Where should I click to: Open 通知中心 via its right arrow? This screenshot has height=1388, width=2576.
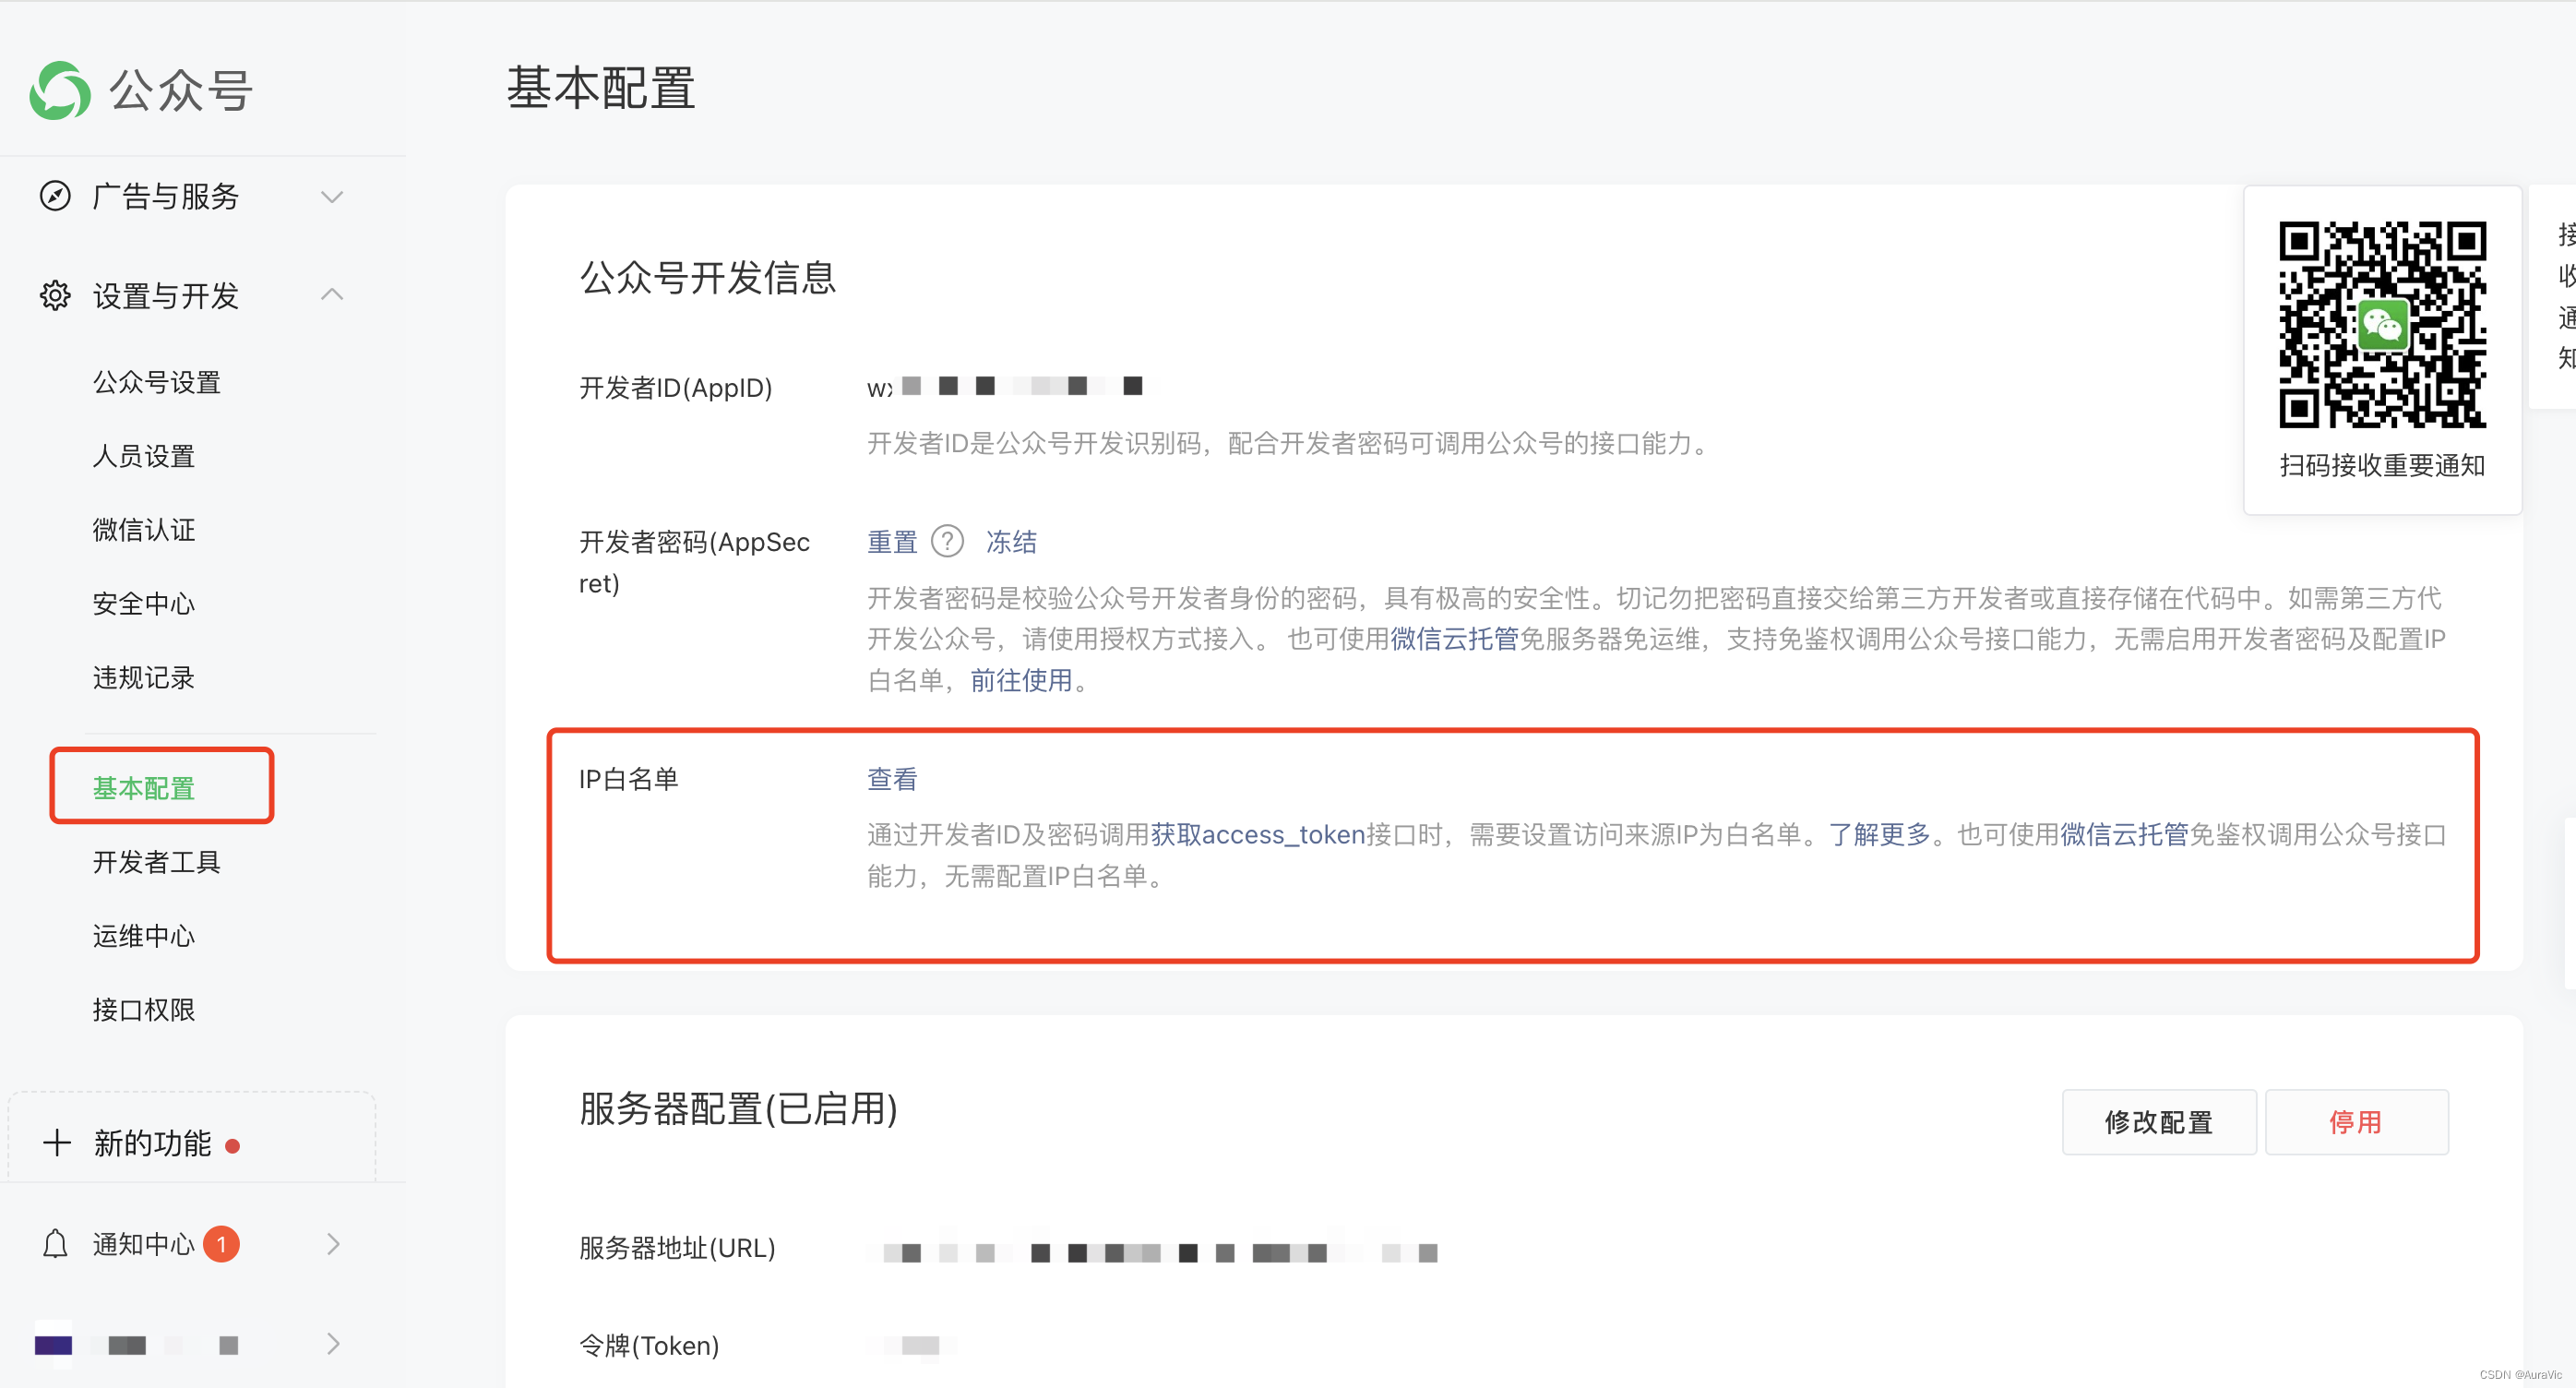click(x=333, y=1244)
